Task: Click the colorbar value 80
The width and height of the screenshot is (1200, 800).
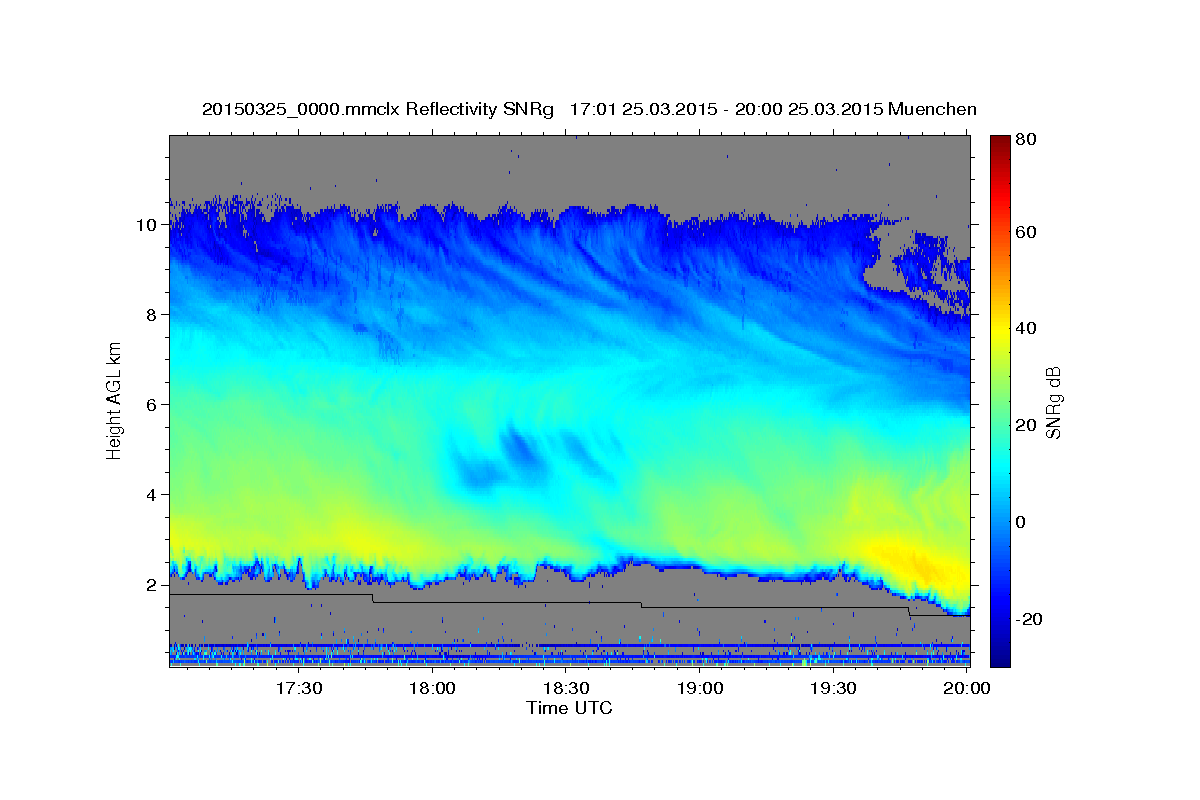Action: coord(1025,140)
